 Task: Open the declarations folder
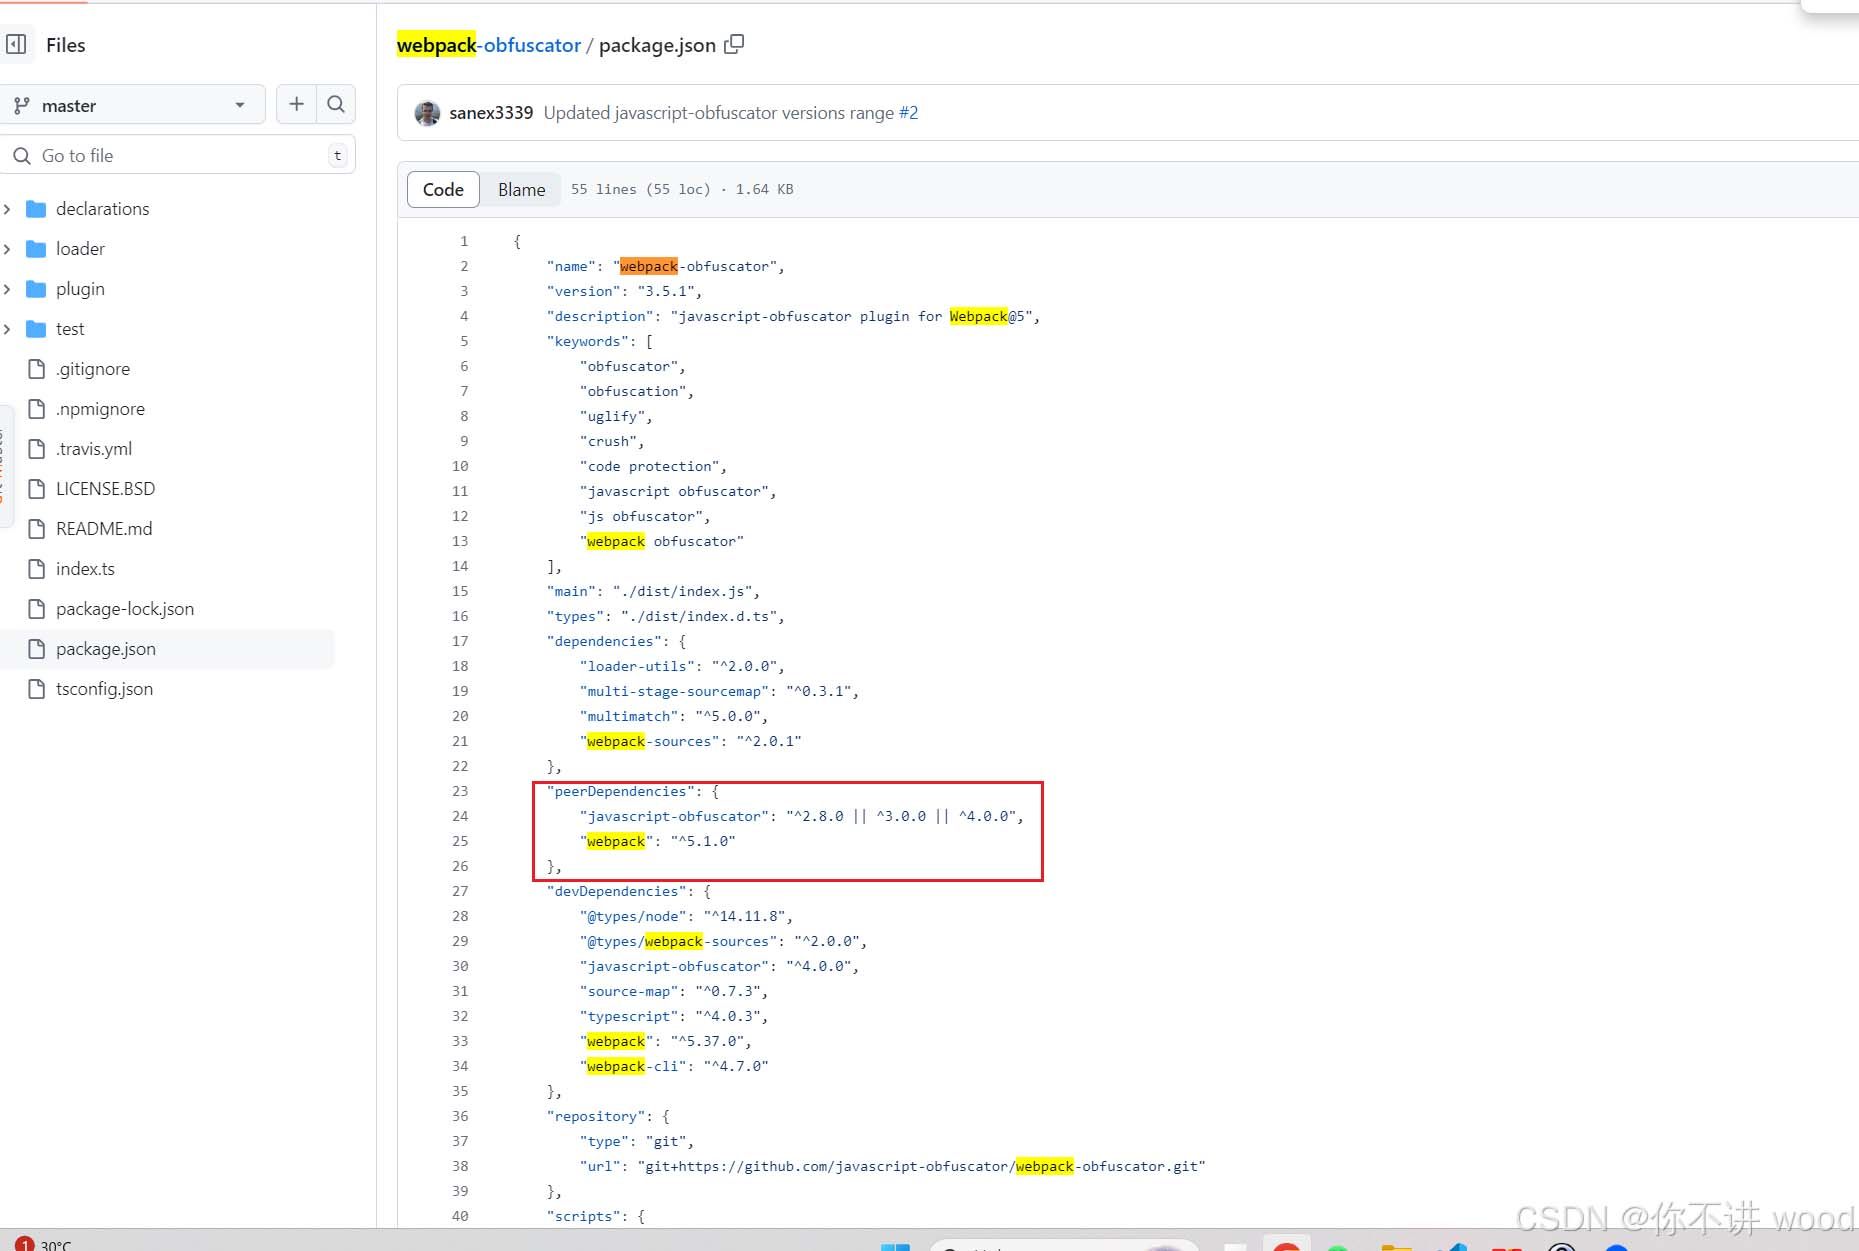tap(102, 209)
